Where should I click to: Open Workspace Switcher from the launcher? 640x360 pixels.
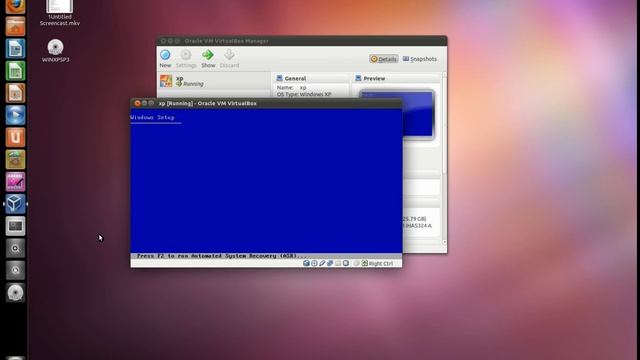click(16, 226)
